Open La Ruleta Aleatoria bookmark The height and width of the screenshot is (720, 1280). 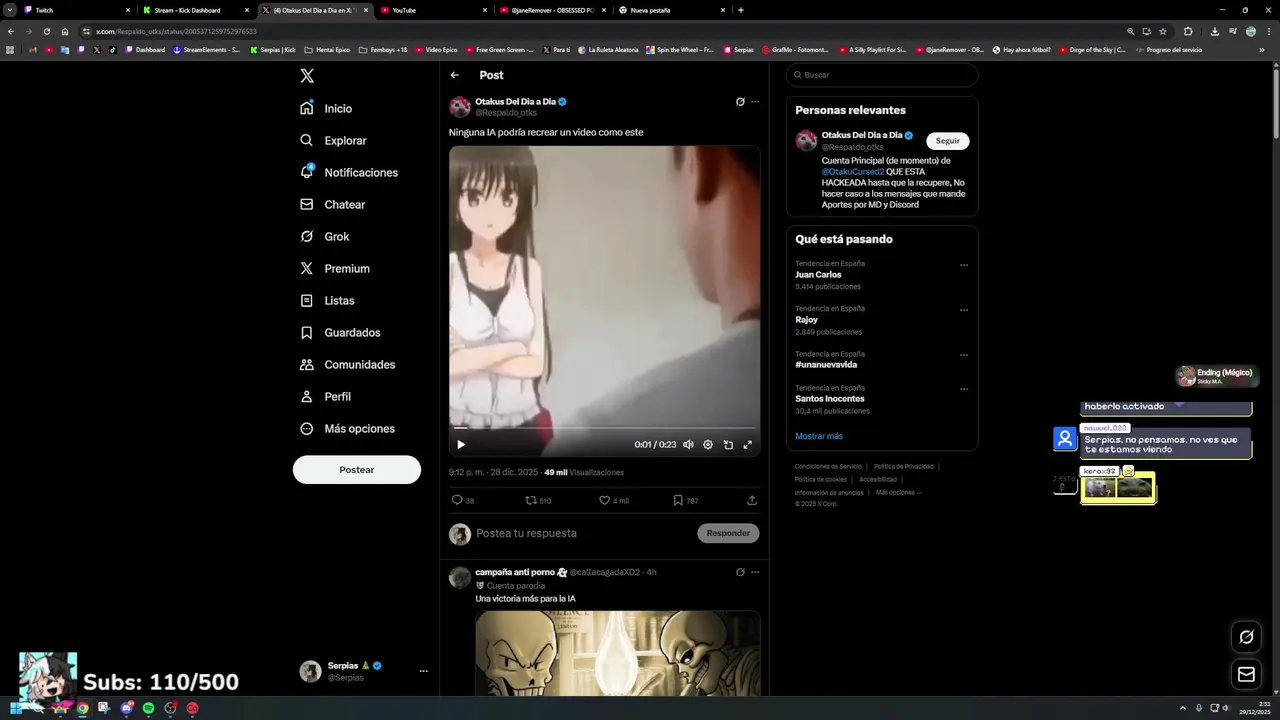607,49
